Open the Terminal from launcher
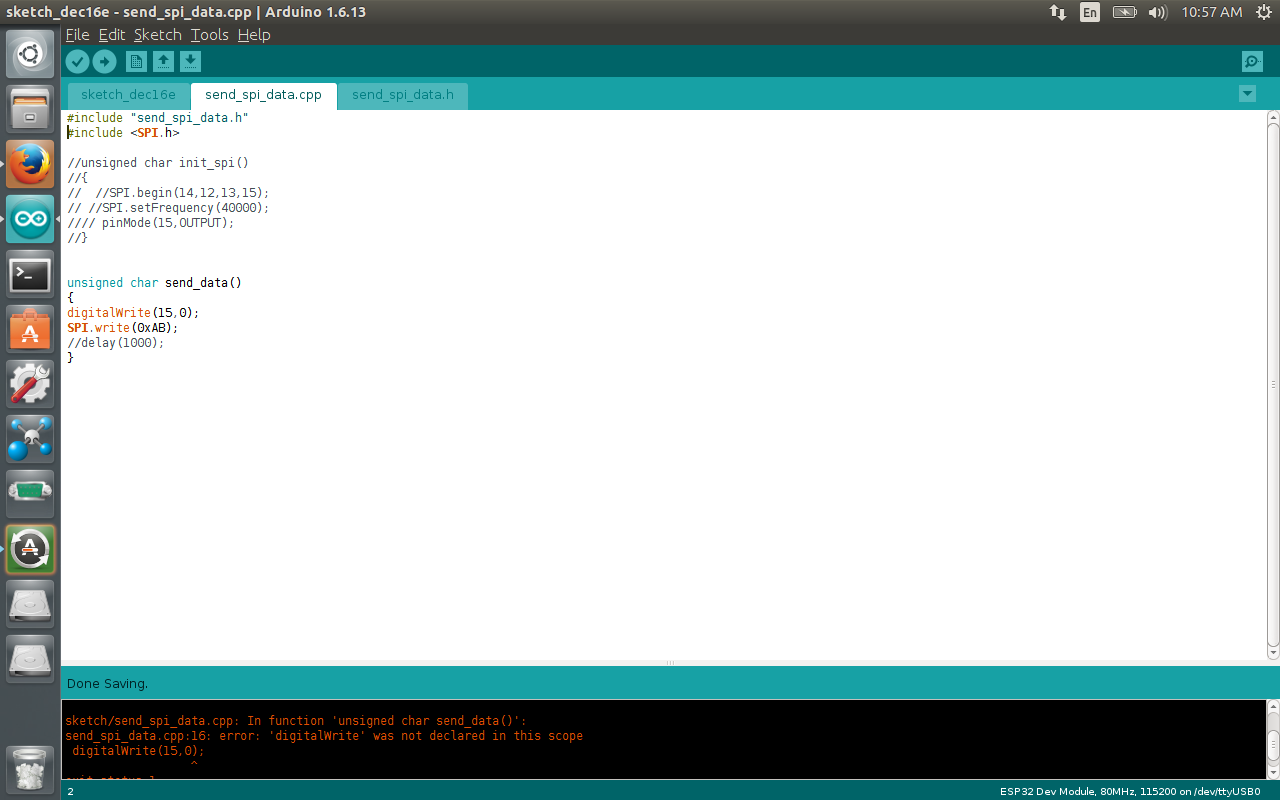 pyautogui.click(x=30, y=274)
